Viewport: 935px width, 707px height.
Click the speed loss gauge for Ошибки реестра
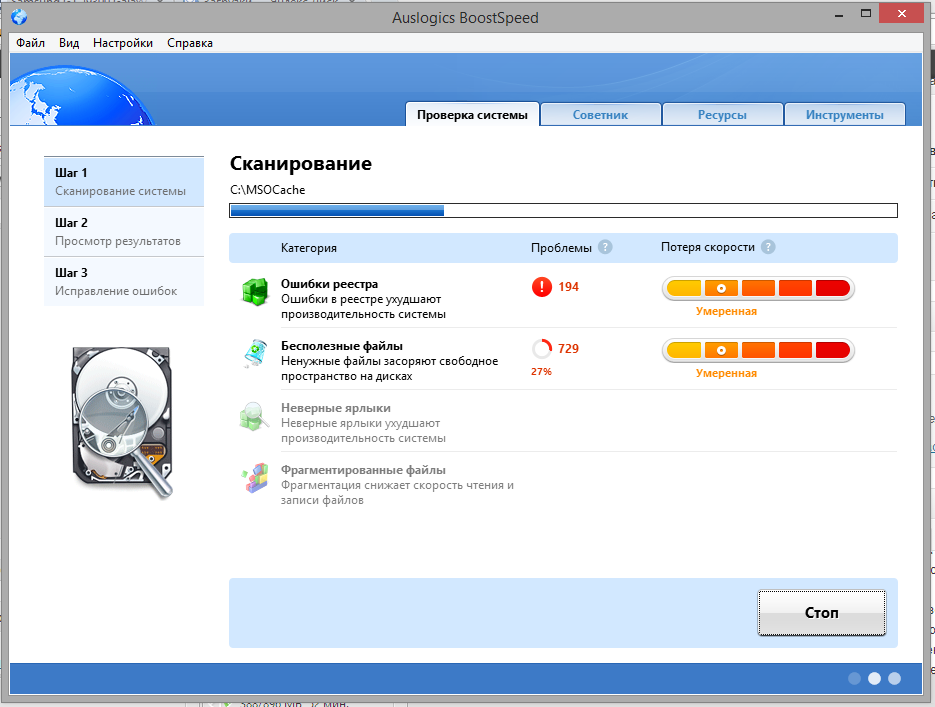pyautogui.click(x=758, y=289)
